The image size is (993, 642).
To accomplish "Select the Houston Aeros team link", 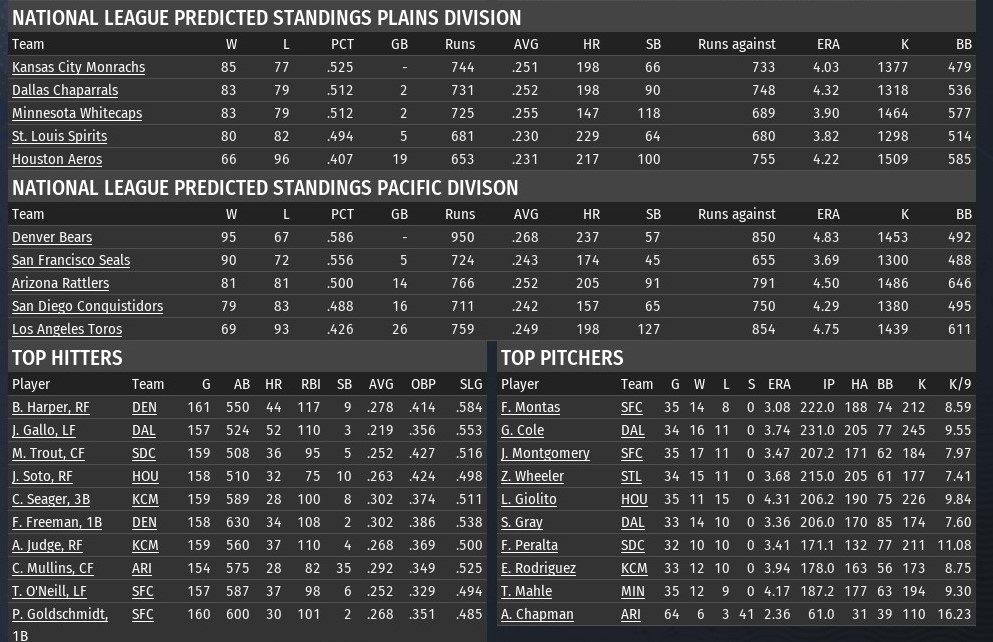I will point(57,159).
